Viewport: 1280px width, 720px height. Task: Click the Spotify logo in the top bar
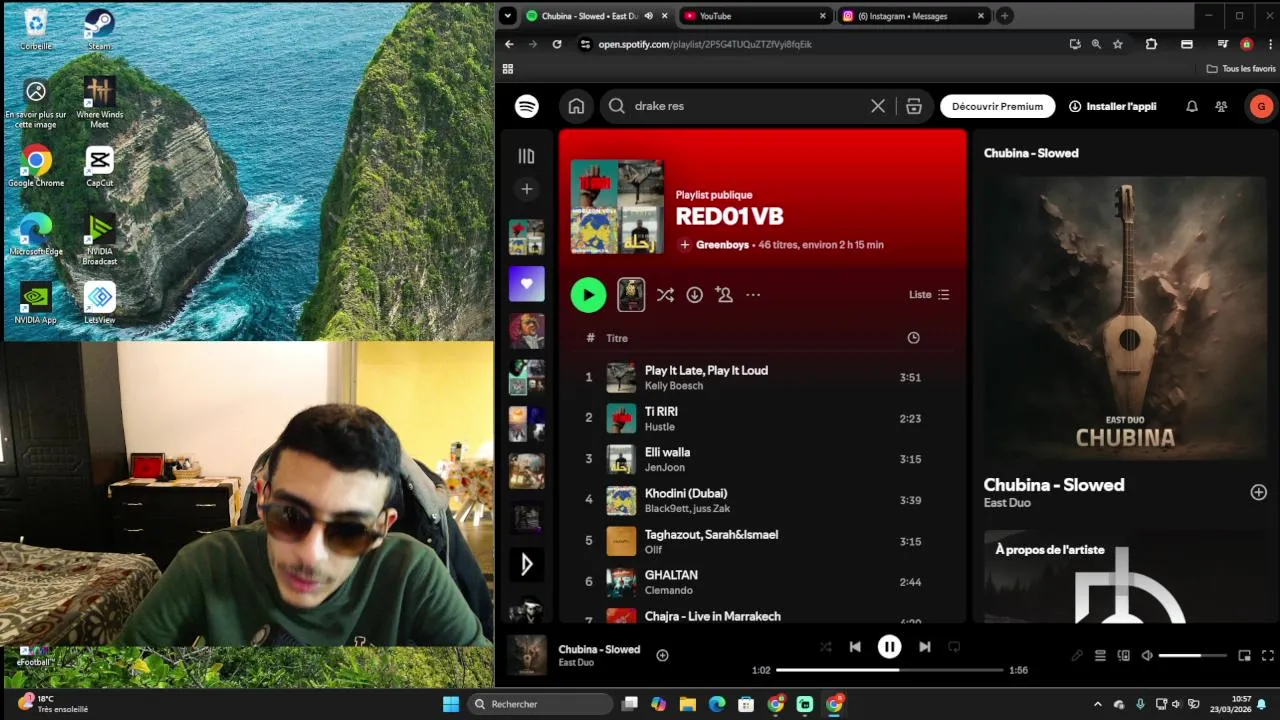pyautogui.click(x=526, y=106)
